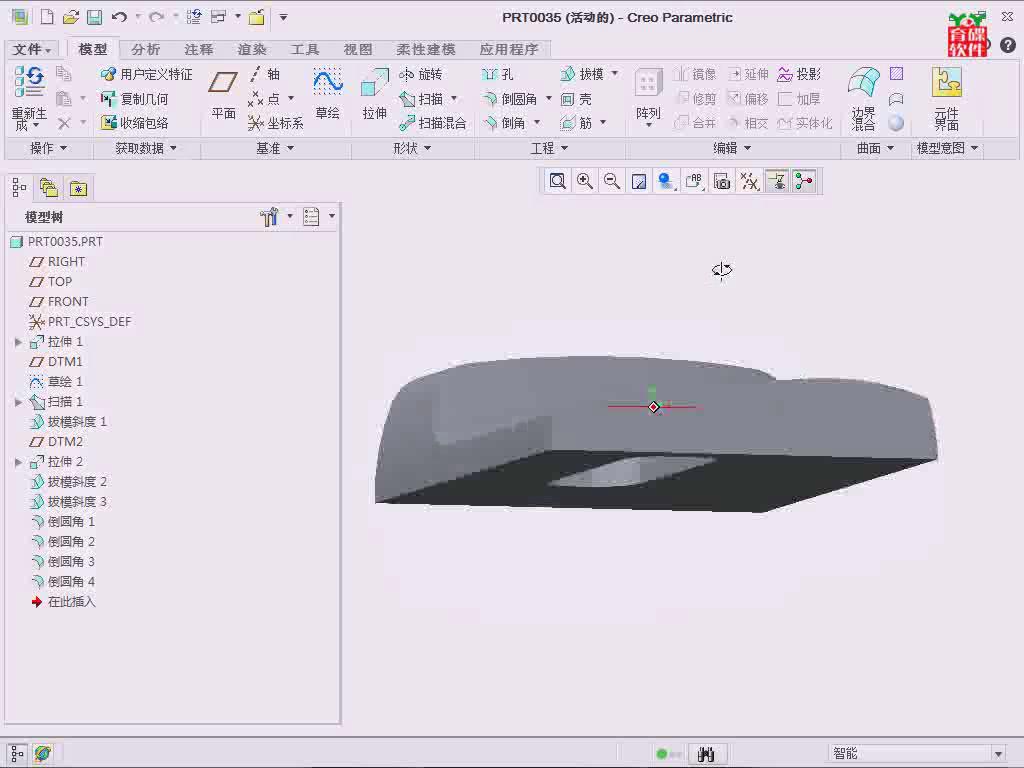
Task: Toggle model tree display in status bar
Action: pos(17,754)
